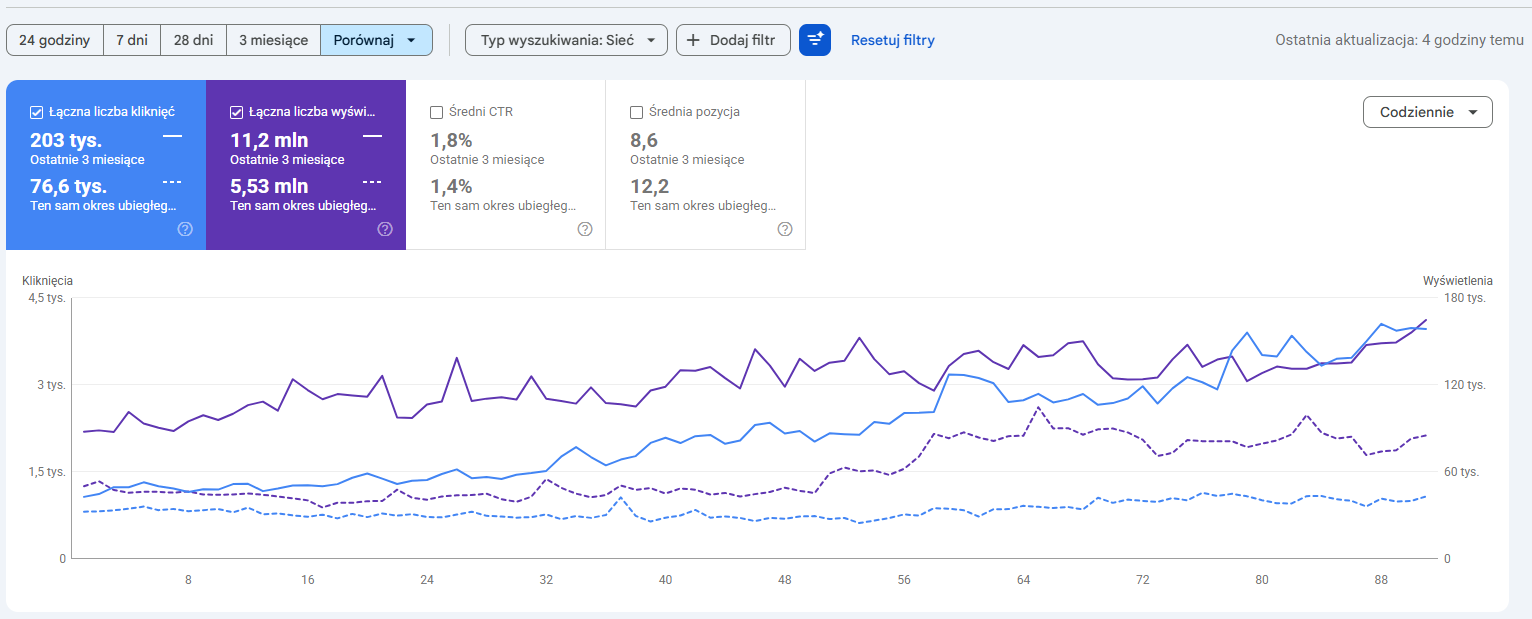This screenshot has width=1532, height=619.
Task: Click chart at day 64 marker
Action: [1023, 579]
